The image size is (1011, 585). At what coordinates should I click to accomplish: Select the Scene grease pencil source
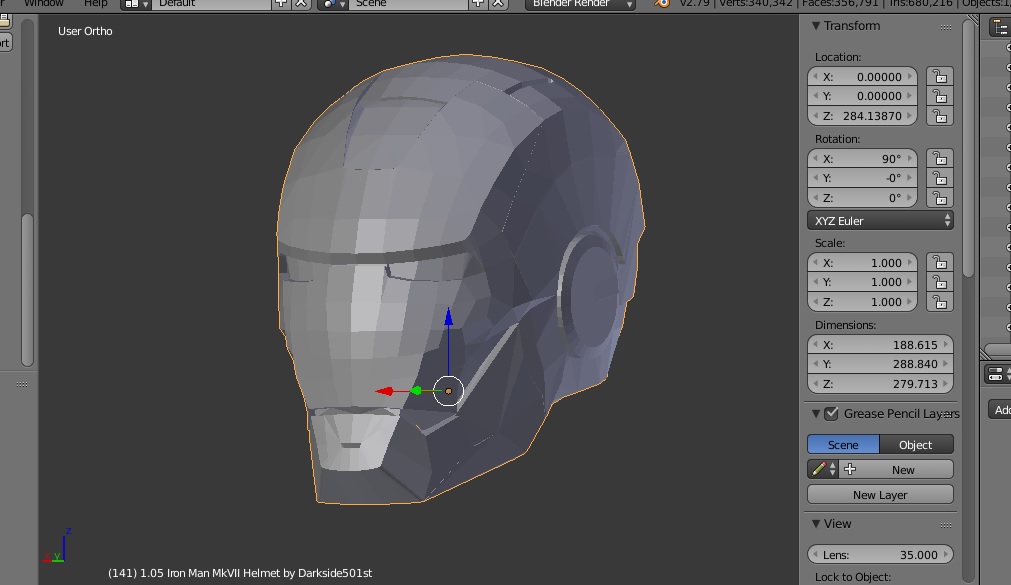[x=843, y=445]
